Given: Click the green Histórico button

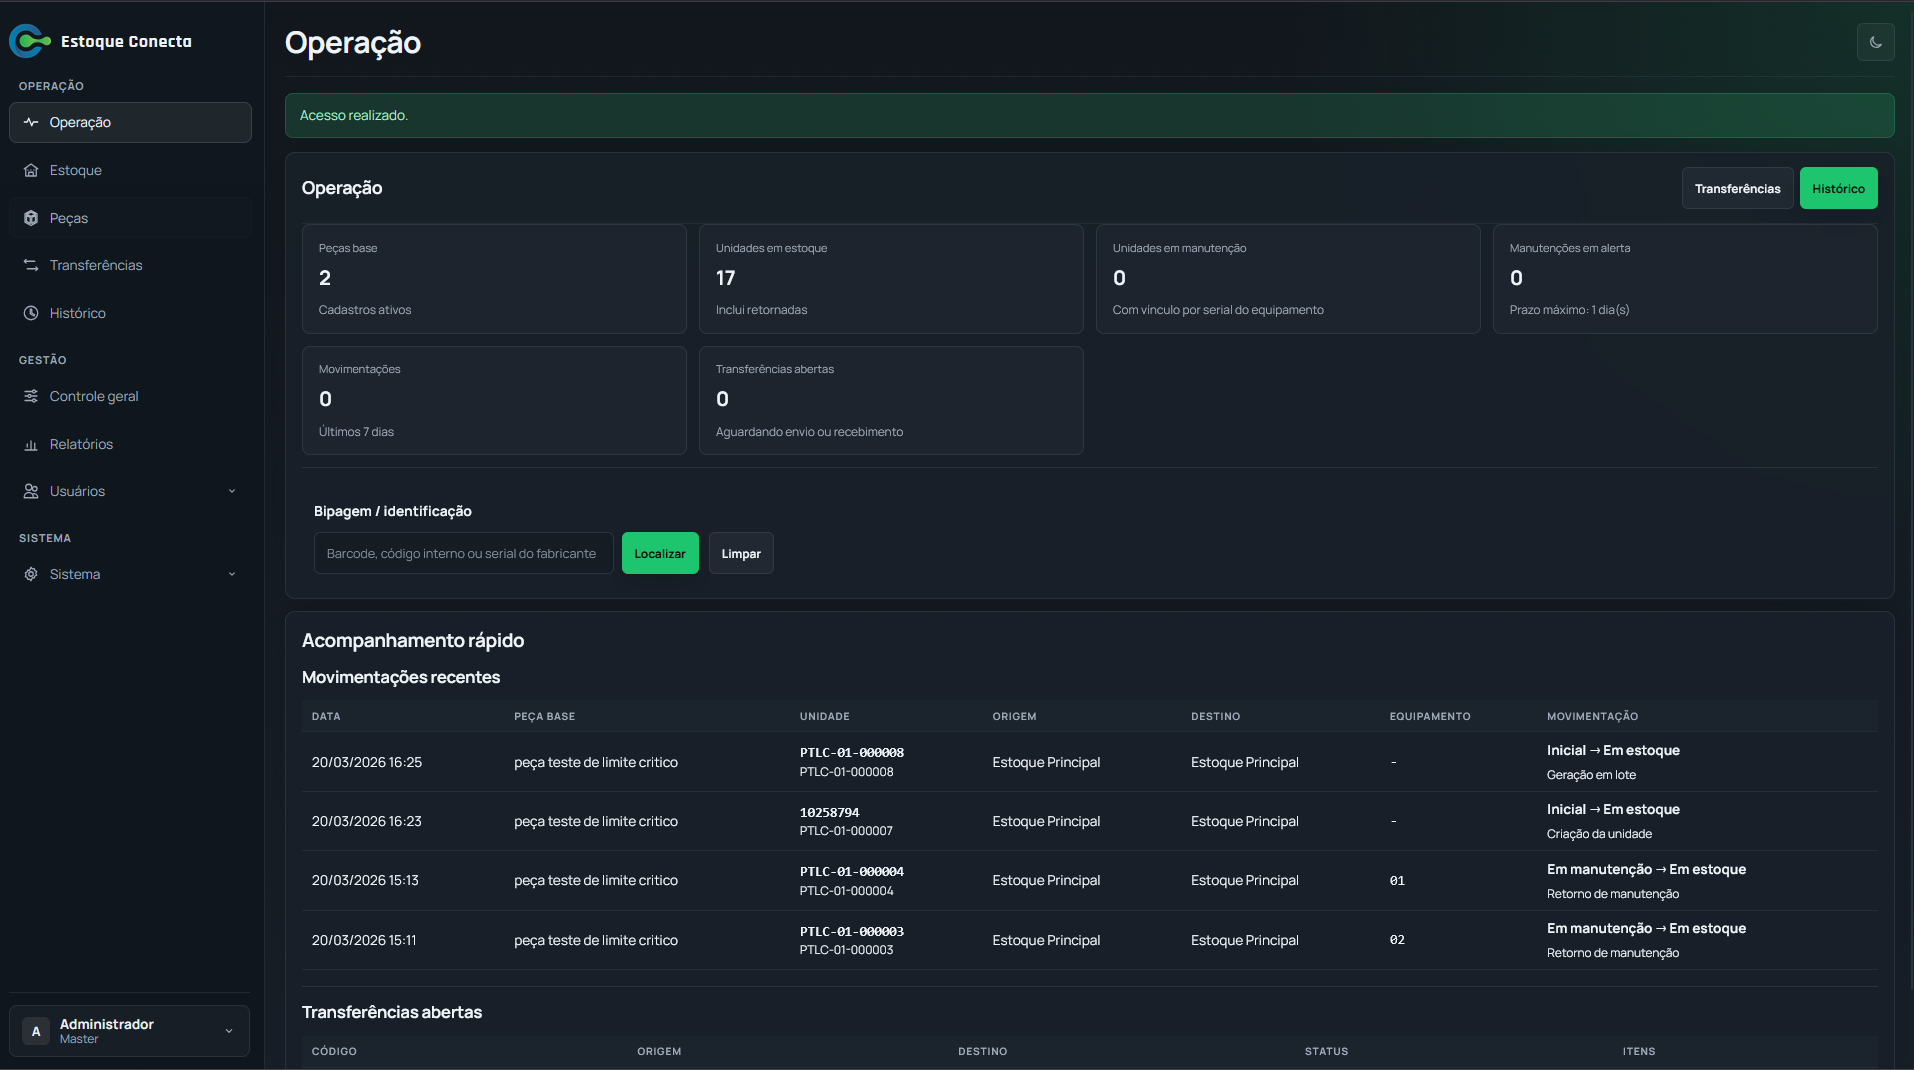Looking at the screenshot, I should [x=1838, y=188].
